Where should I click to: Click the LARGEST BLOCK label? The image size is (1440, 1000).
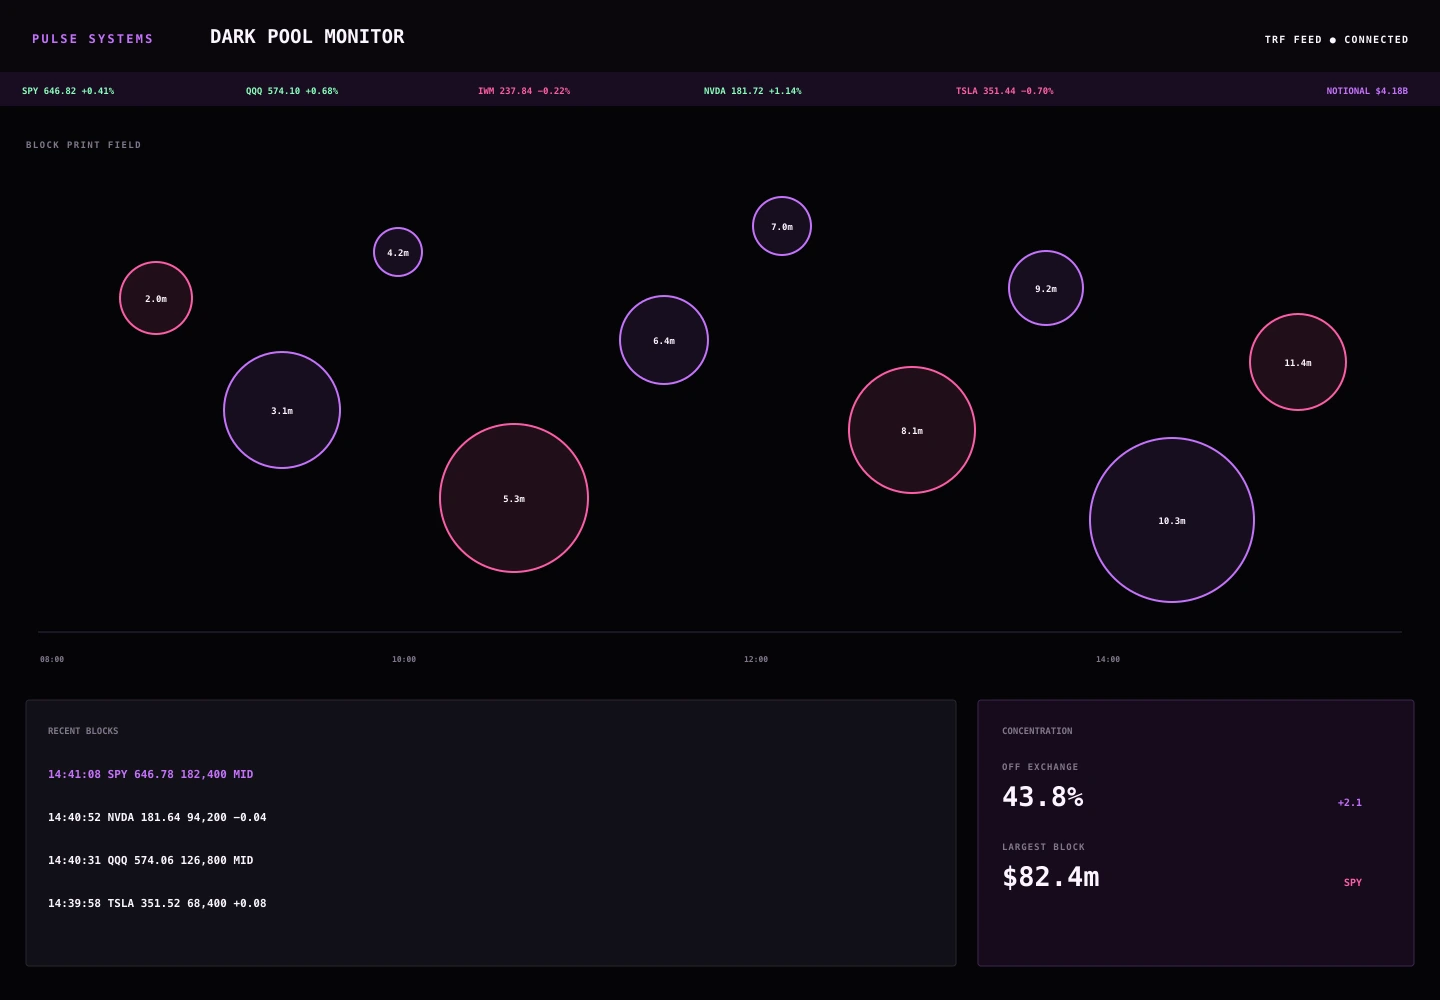[1044, 847]
